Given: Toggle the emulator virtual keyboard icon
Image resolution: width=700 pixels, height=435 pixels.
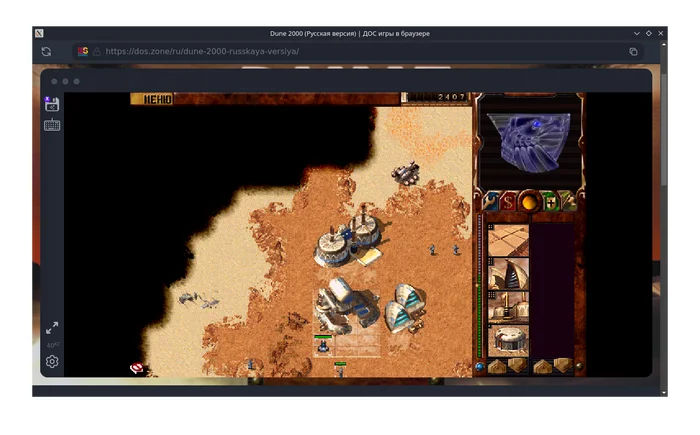Looking at the screenshot, I should click(52, 125).
